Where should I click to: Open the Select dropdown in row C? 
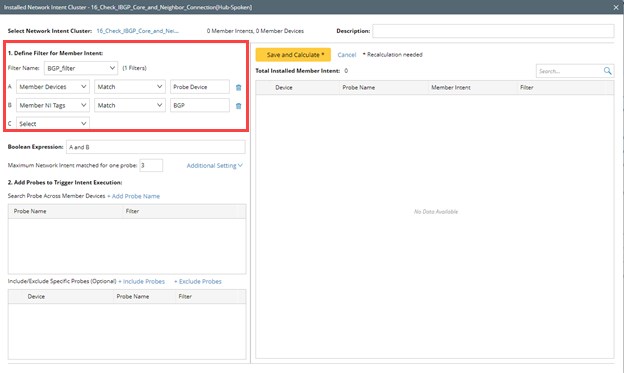pos(53,123)
